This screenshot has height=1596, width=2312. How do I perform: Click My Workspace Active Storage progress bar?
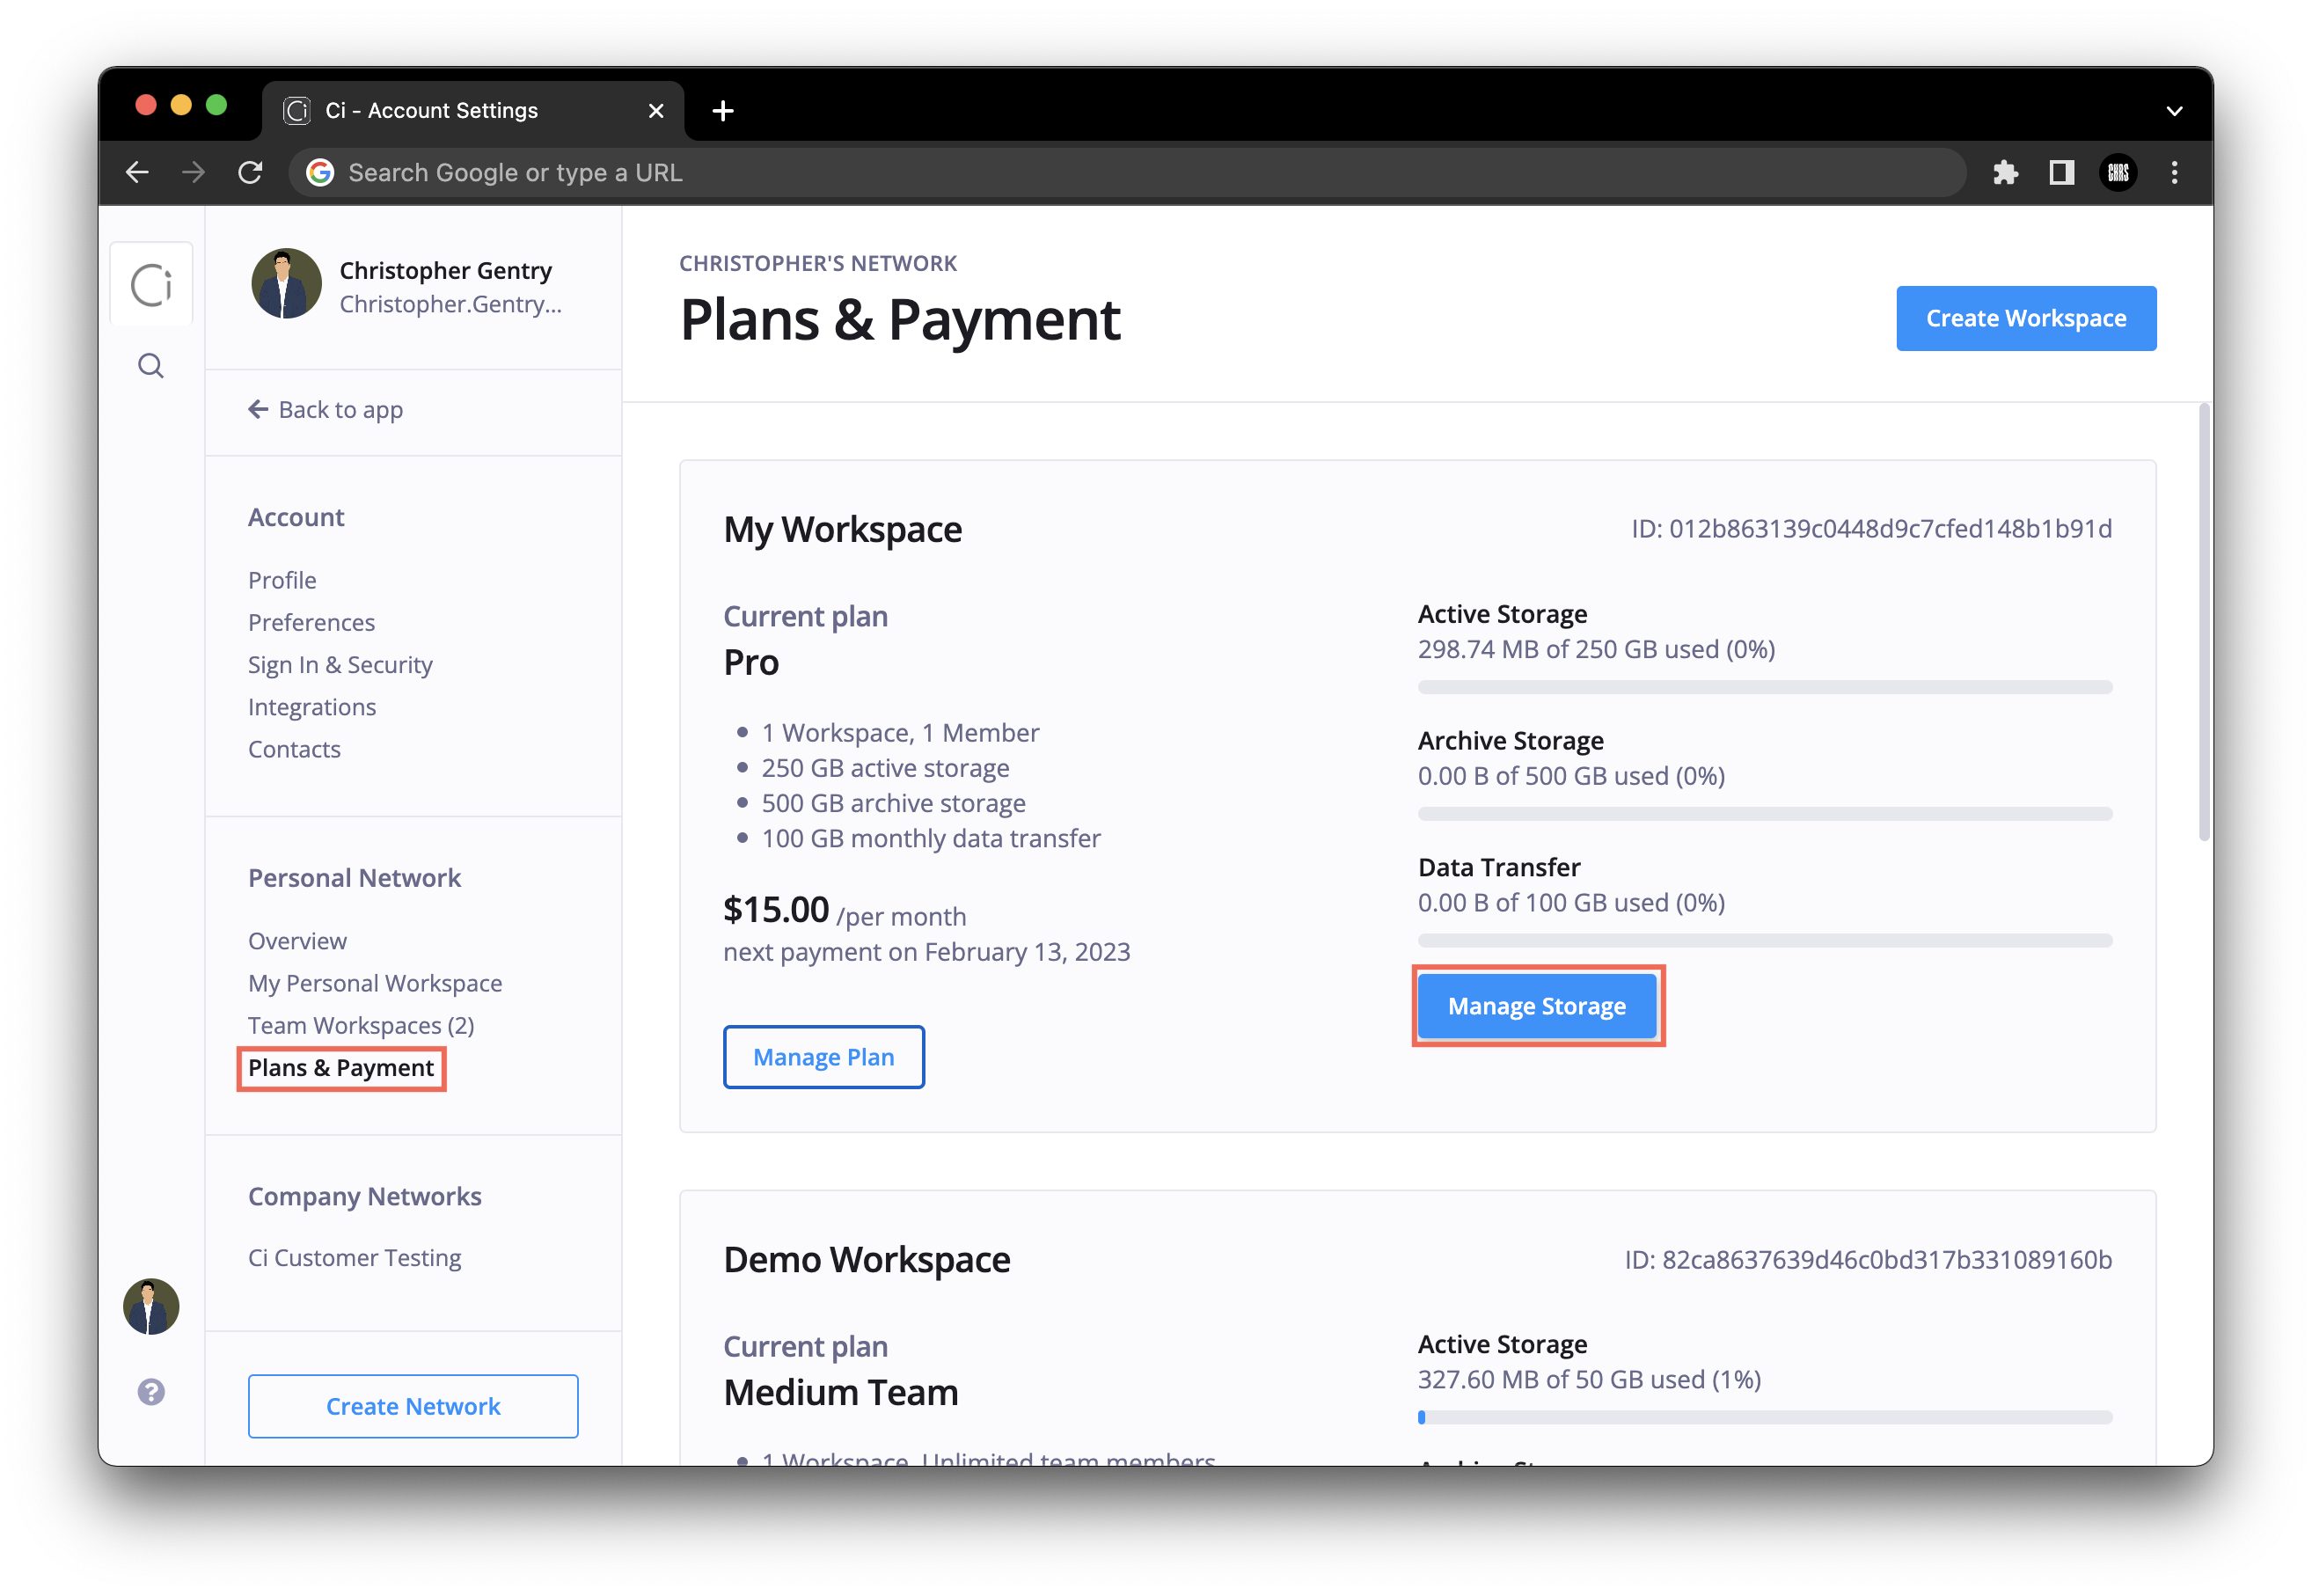pyautogui.click(x=1765, y=687)
